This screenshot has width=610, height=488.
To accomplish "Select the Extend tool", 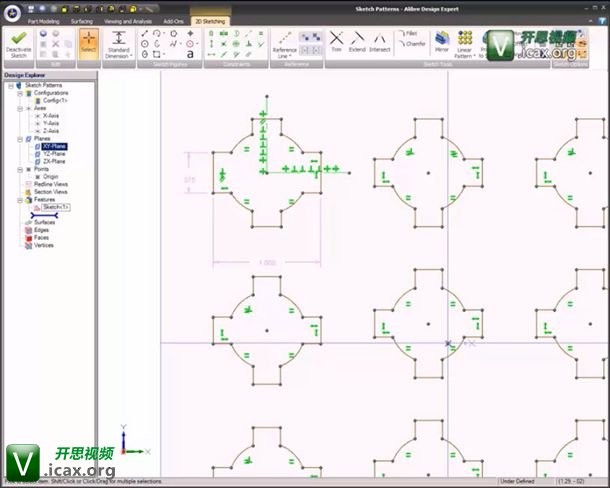I will coord(357,42).
